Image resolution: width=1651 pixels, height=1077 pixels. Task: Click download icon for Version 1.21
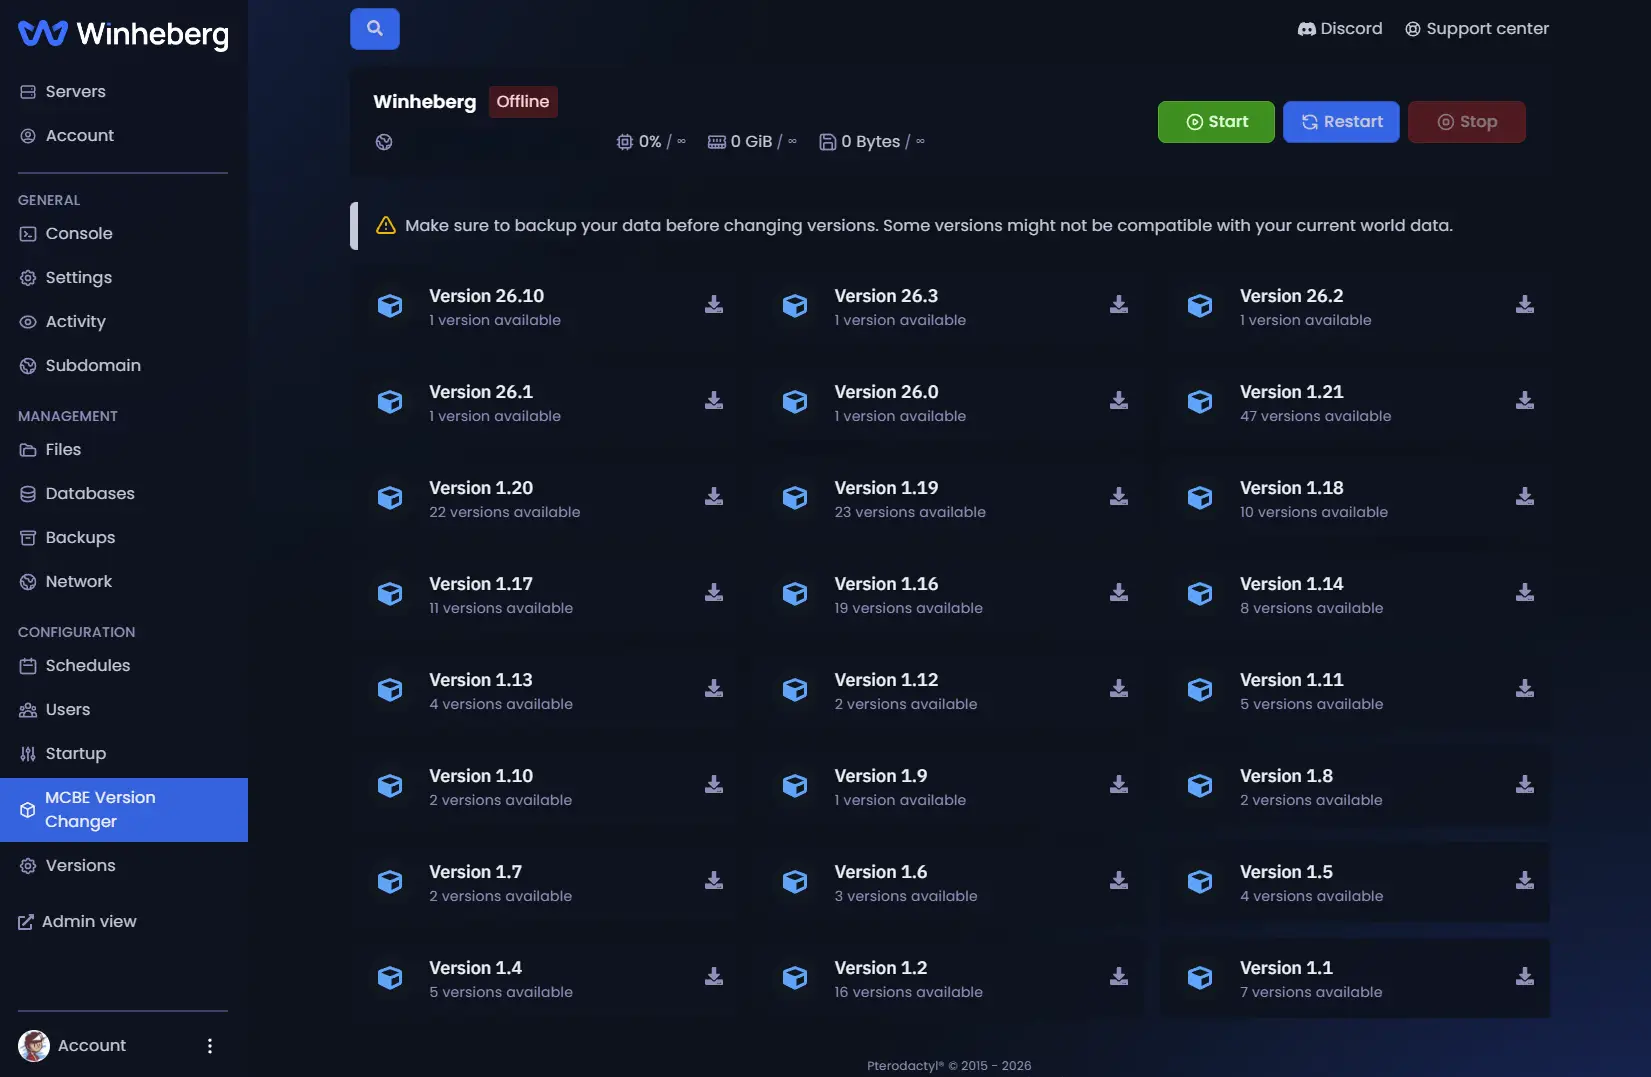click(x=1525, y=401)
